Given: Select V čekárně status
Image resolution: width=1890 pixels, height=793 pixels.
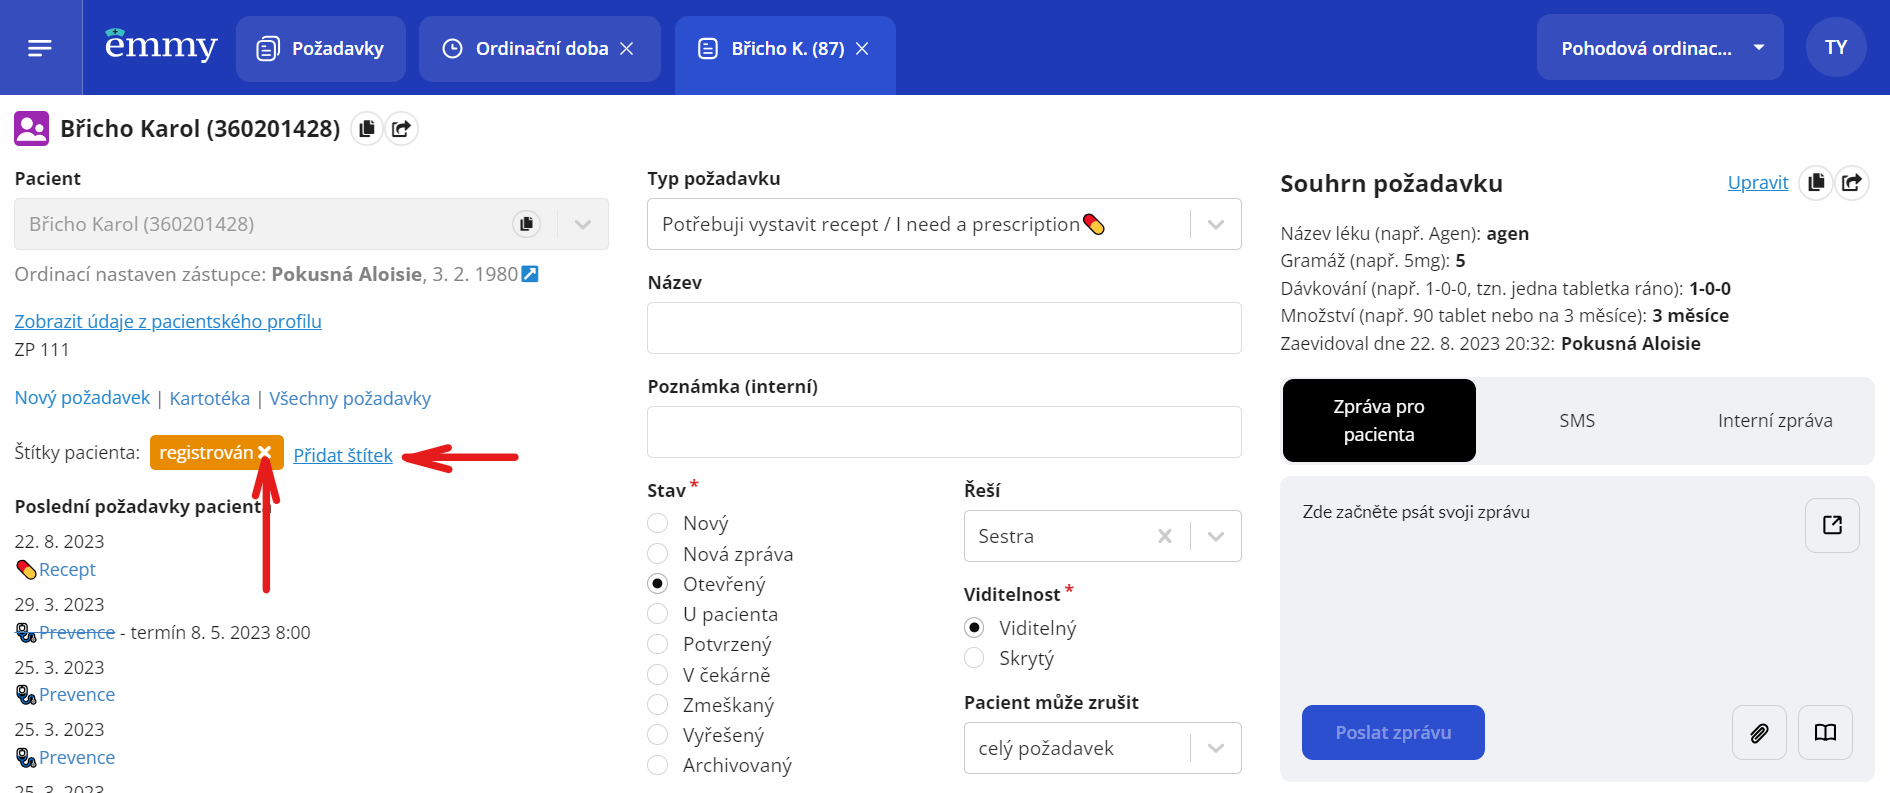Looking at the screenshot, I should 658,675.
